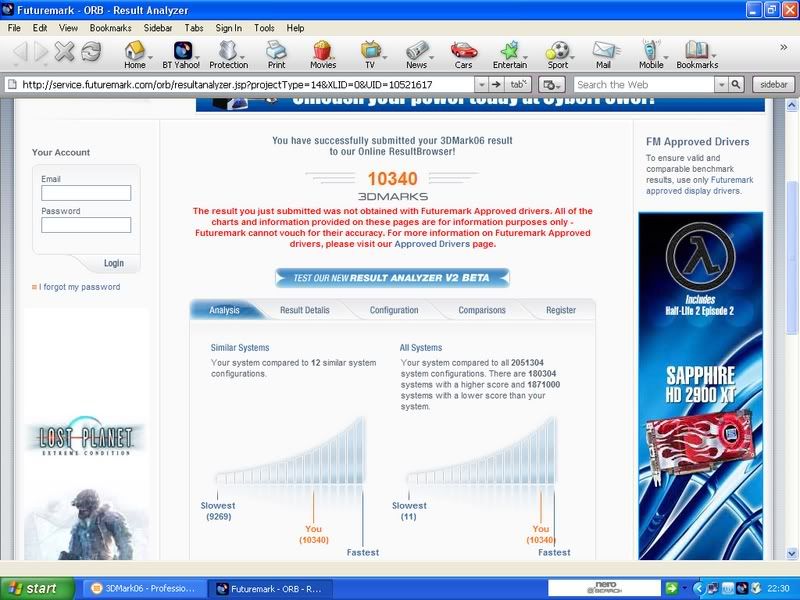The image size is (800, 600).
Task: Open the Home toolbar icon
Action: pyautogui.click(x=135, y=55)
